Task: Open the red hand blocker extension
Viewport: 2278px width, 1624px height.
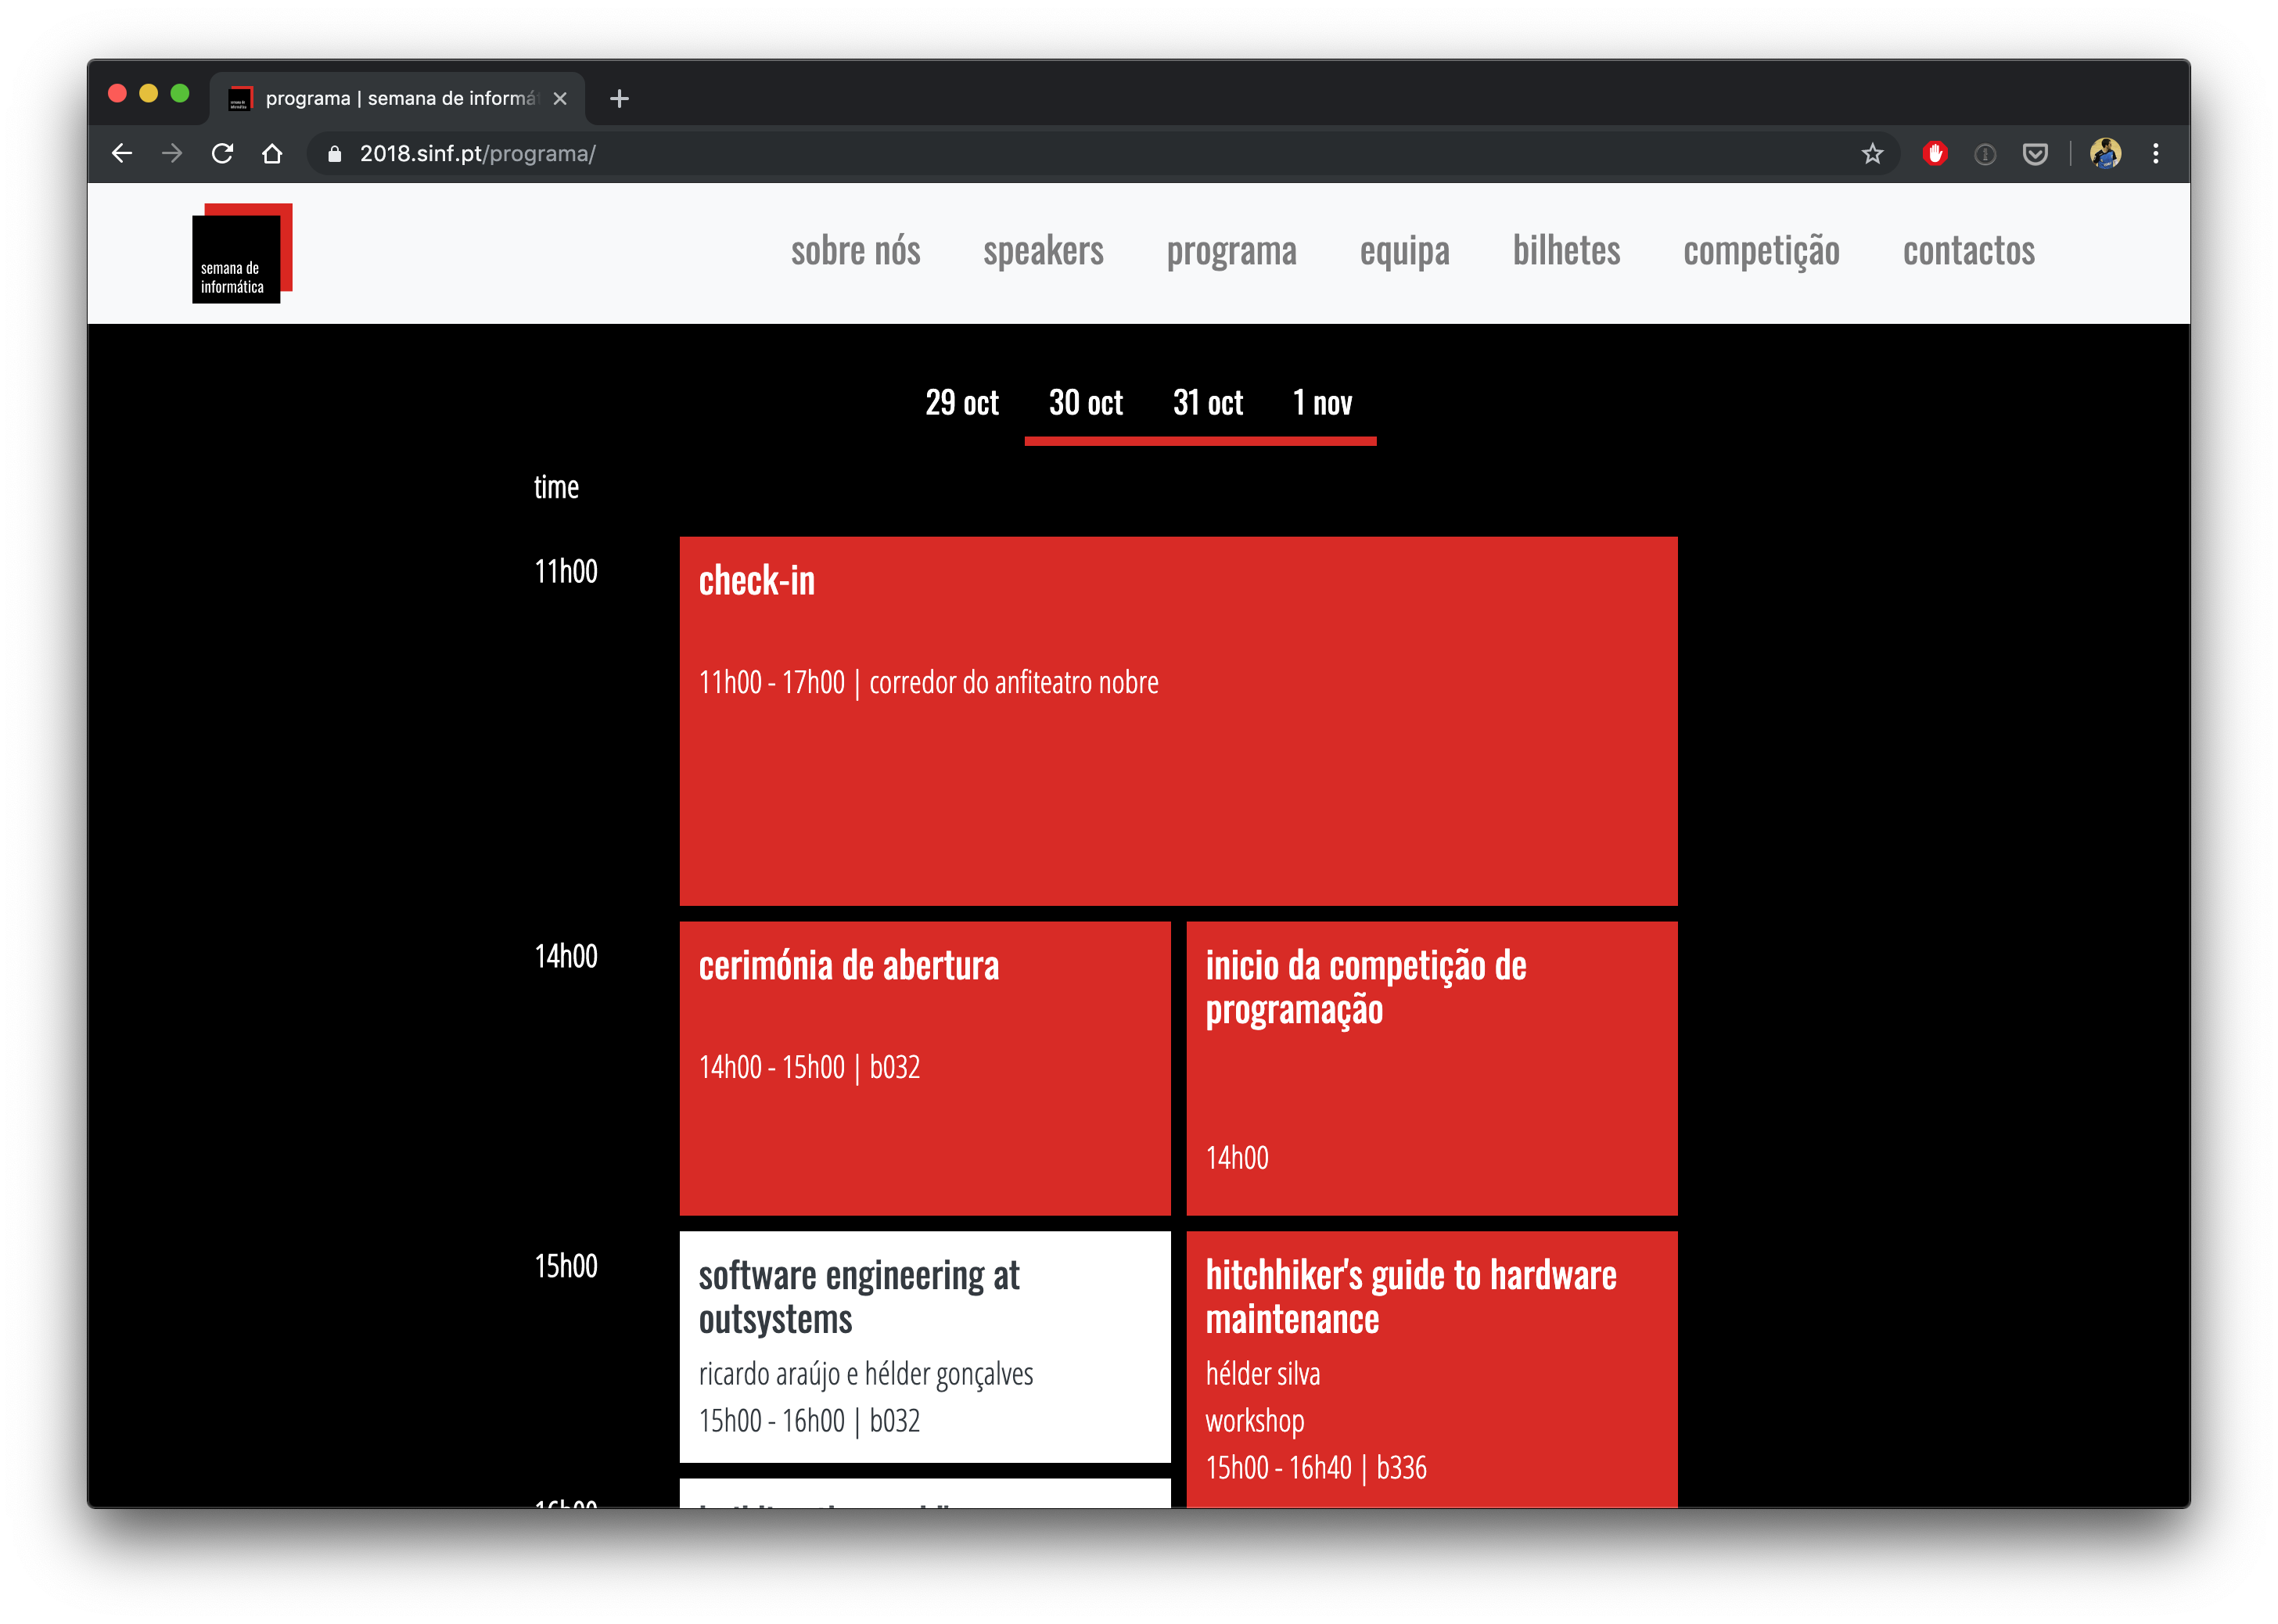Action: 1935,153
